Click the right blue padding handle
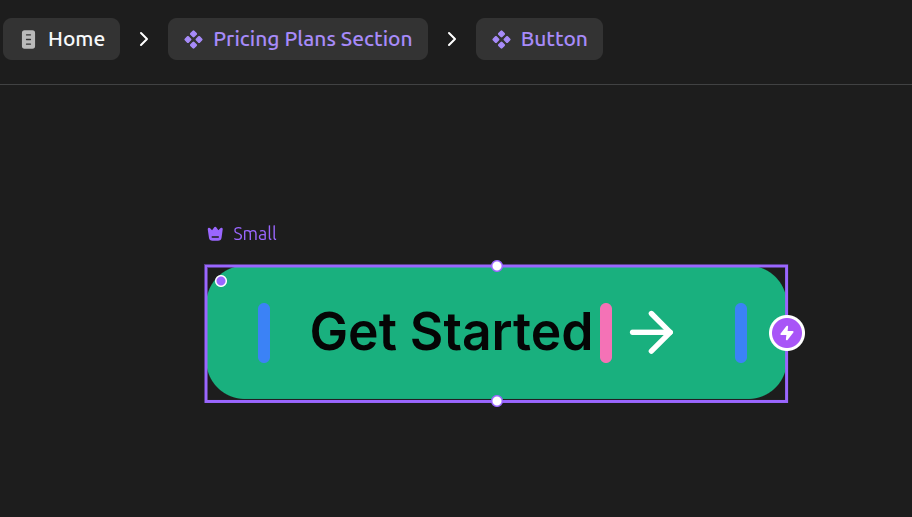 [741, 332]
